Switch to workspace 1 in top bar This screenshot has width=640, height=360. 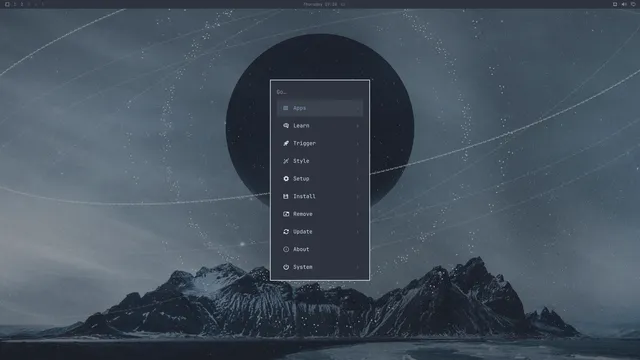point(15,4)
